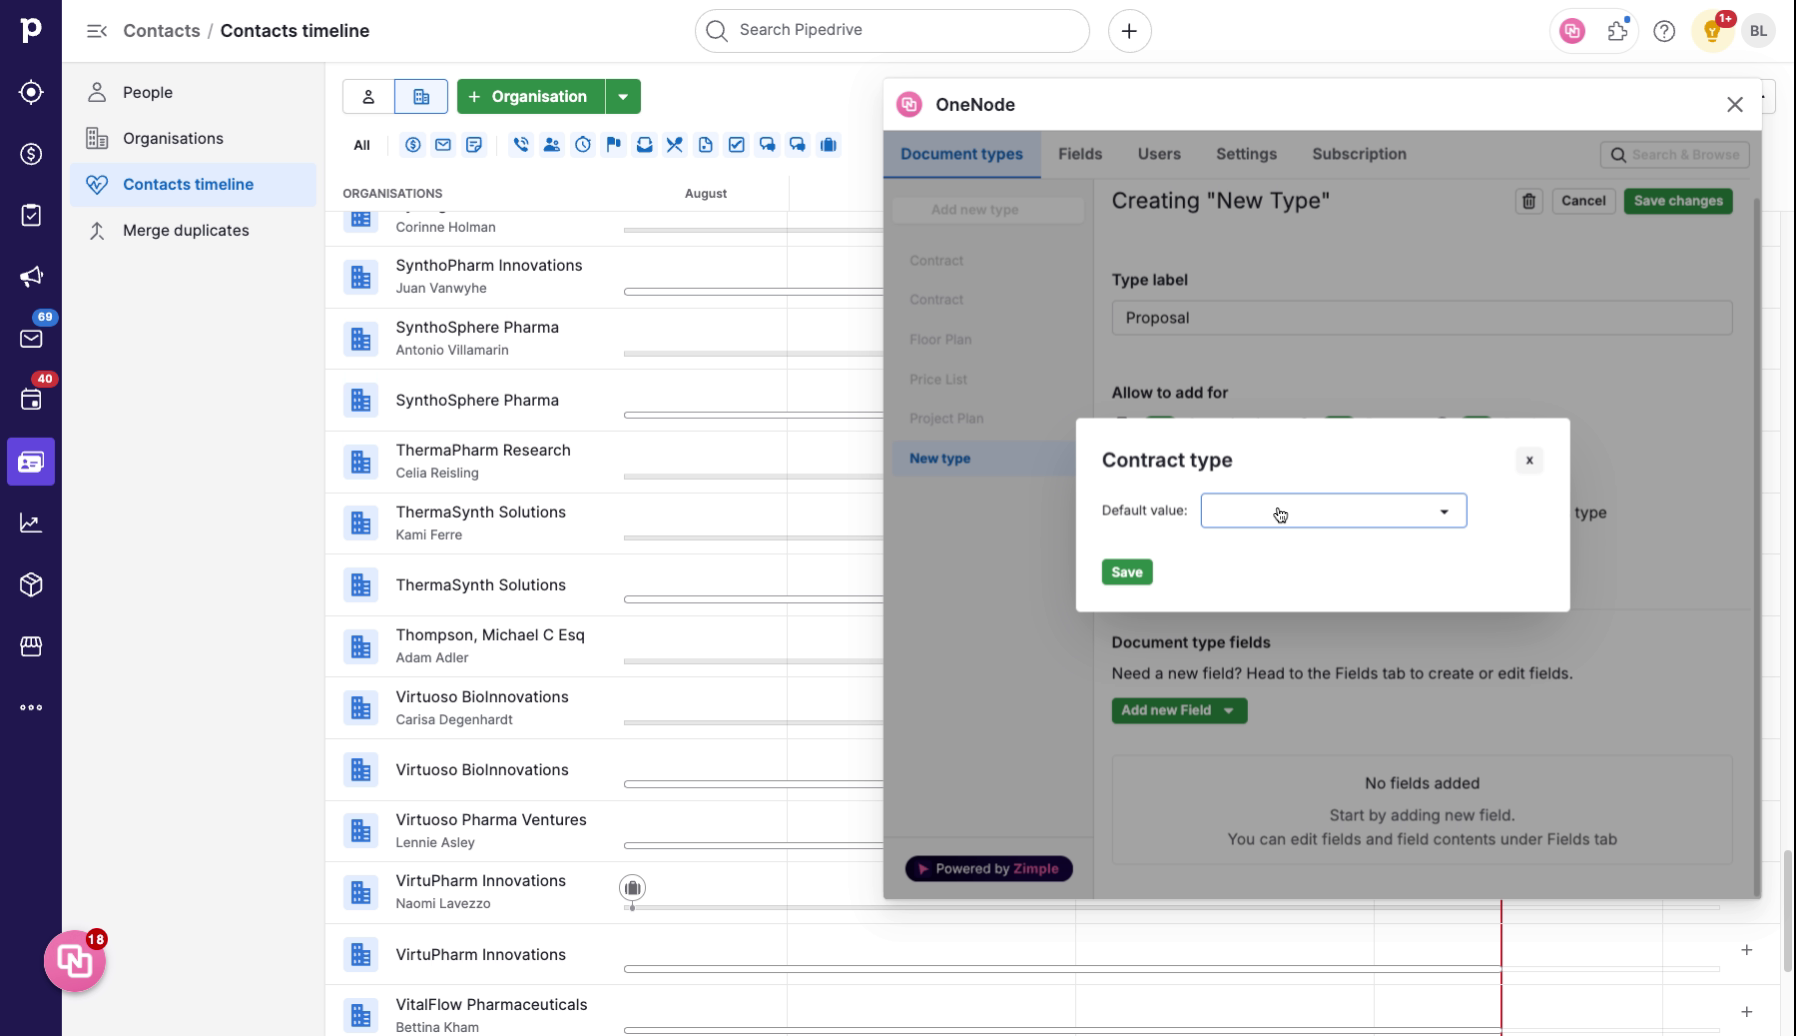The width and height of the screenshot is (1796, 1036).
Task: Filter the timeline by notes
Action: coord(474,145)
